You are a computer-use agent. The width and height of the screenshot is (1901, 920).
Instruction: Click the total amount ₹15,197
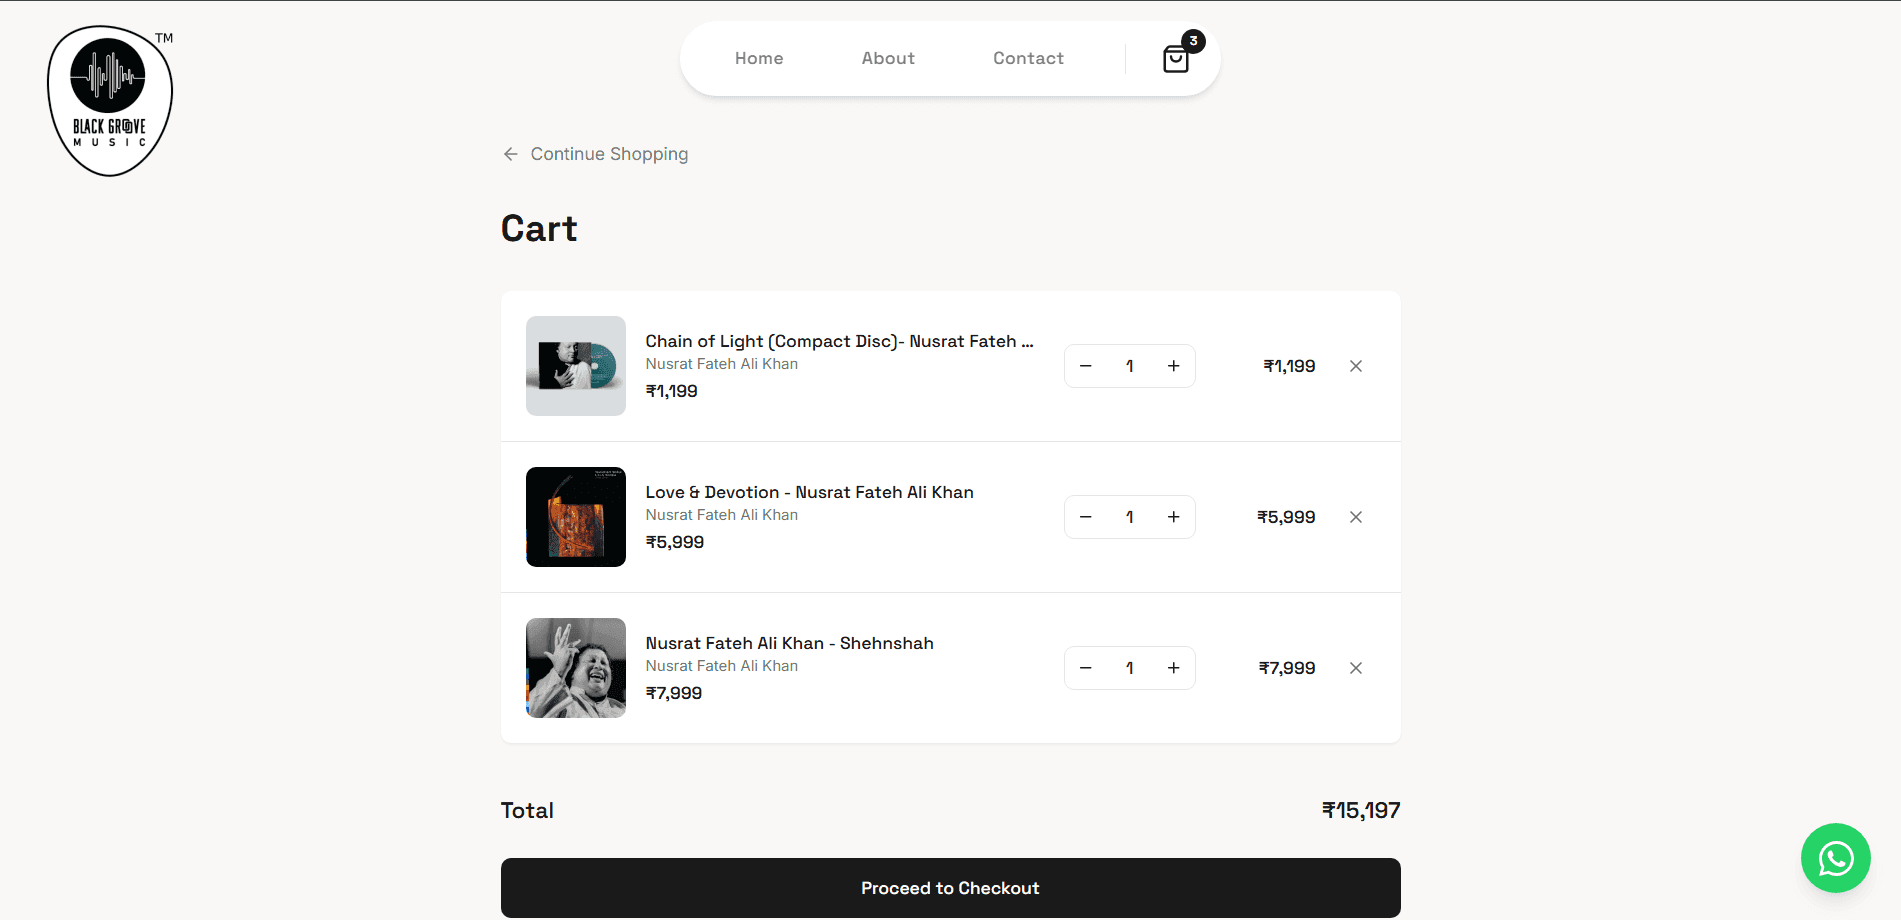click(x=1361, y=810)
